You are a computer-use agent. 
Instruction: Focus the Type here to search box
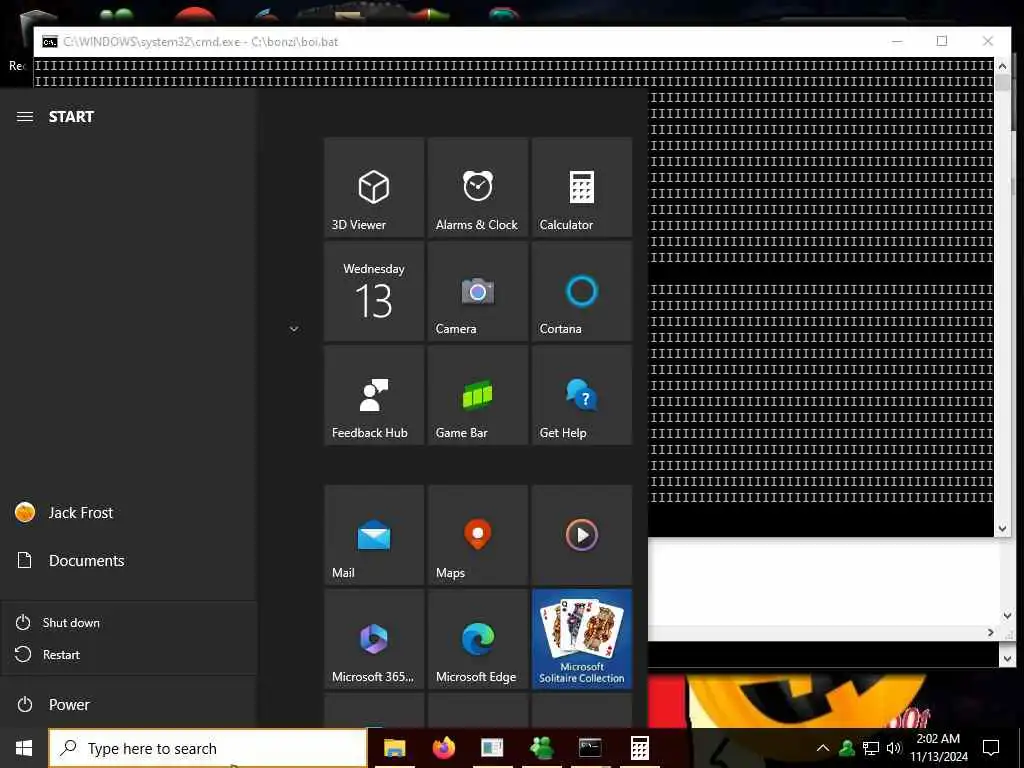[x=208, y=748]
